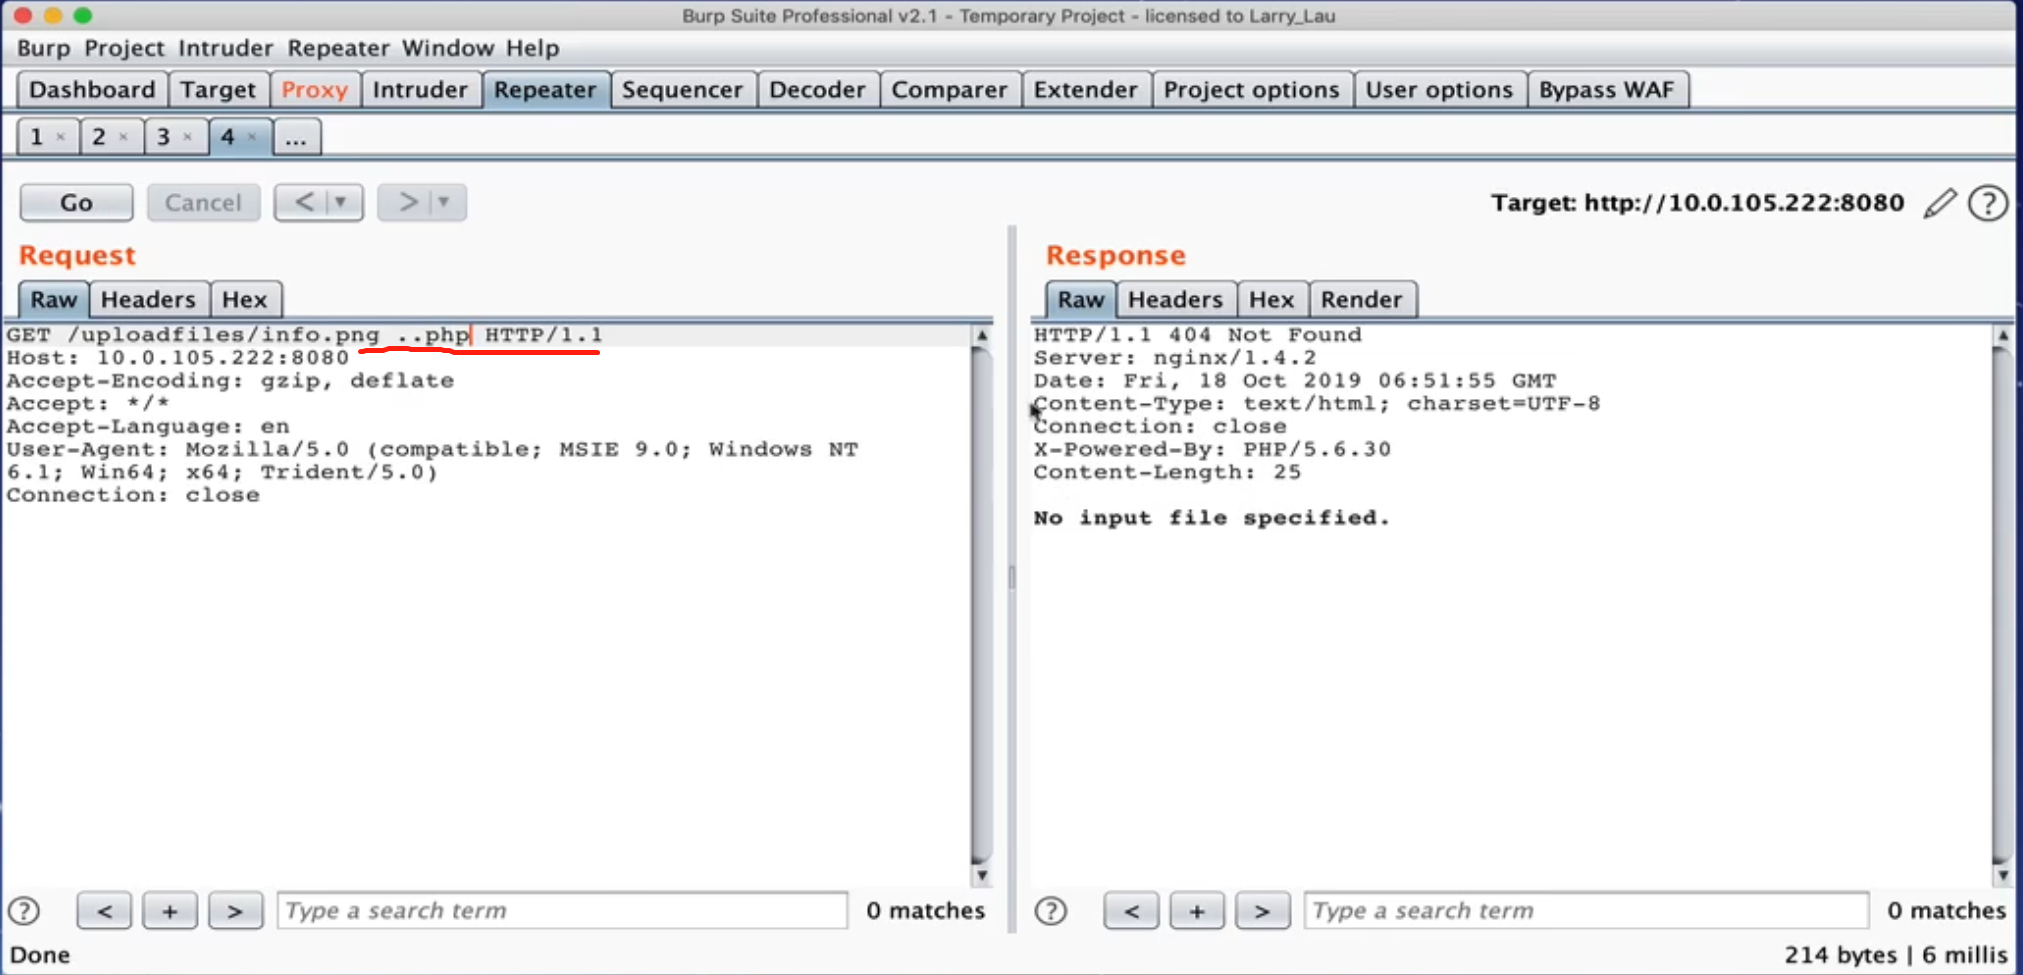Open request search help icon
Viewport: 2023px width, 975px height.
pyautogui.click(x=24, y=911)
